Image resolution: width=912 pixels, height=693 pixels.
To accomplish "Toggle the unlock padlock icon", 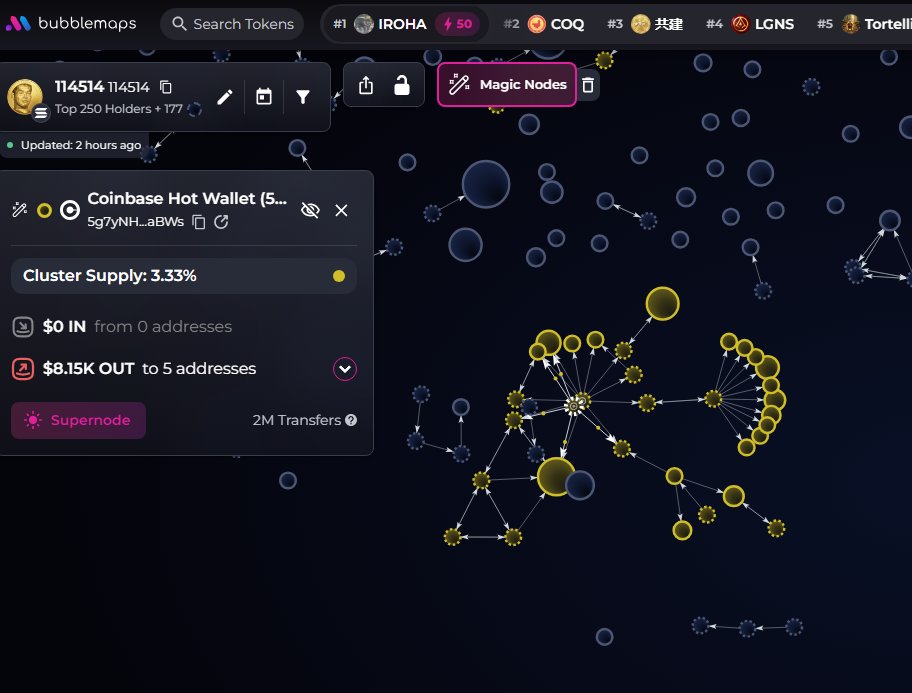I will tap(402, 85).
